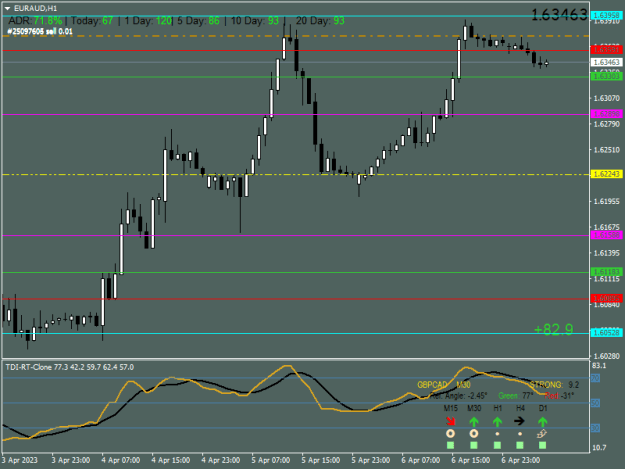Click the green square in the D1 column
This screenshot has width=625, height=469.
point(542,445)
